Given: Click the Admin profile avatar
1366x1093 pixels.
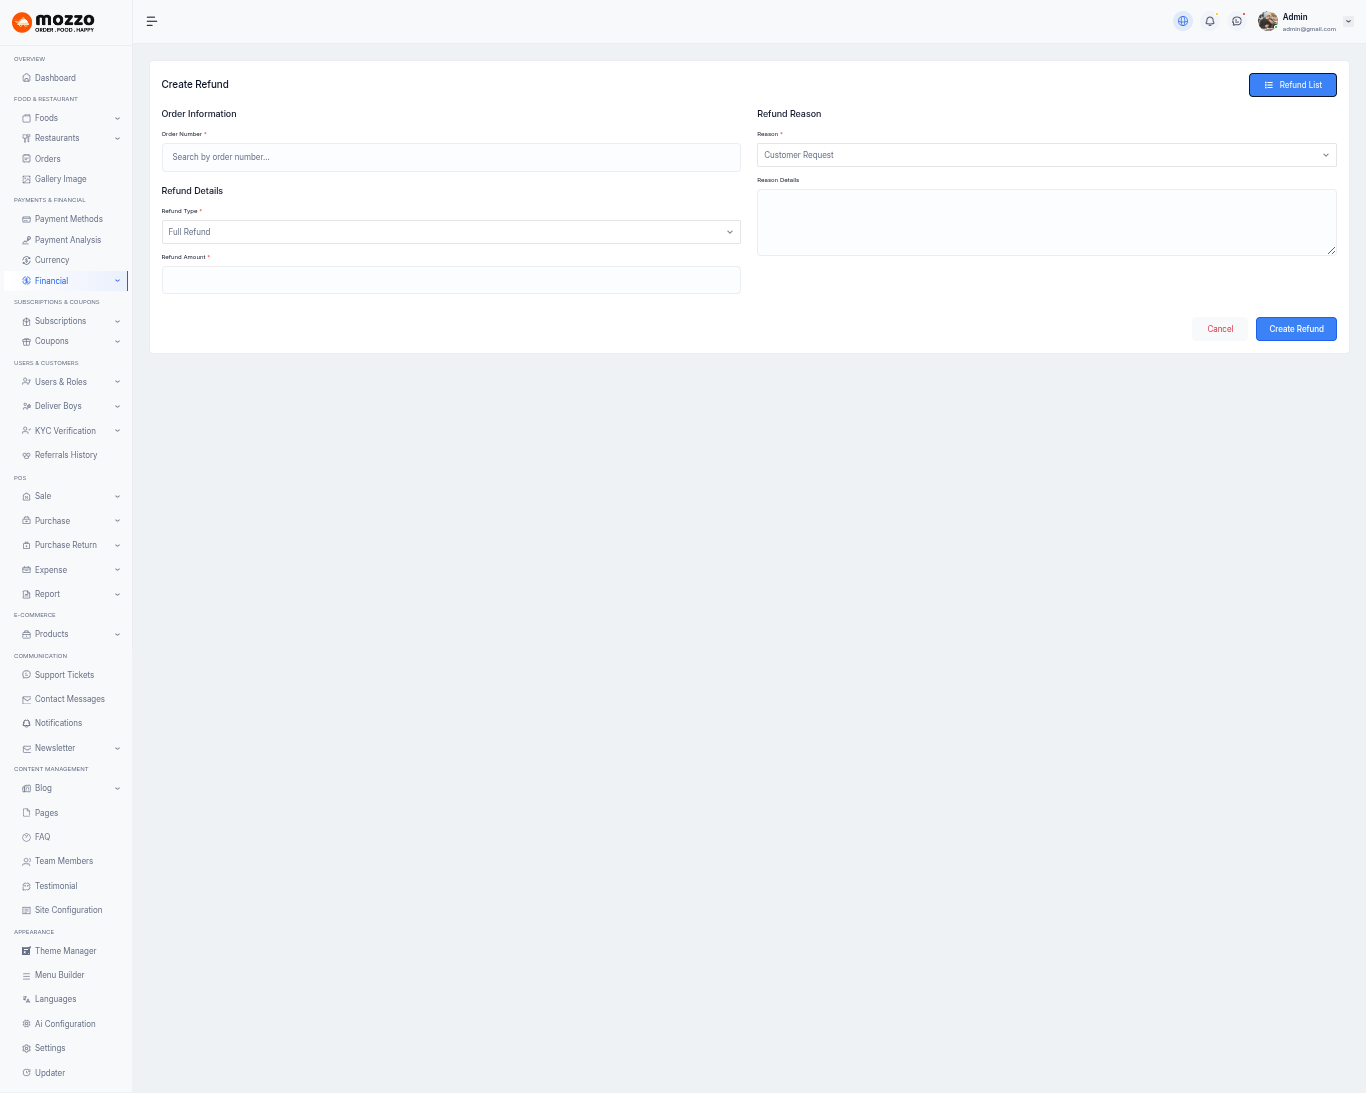Looking at the screenshot, I should (x=1268, y=21).
